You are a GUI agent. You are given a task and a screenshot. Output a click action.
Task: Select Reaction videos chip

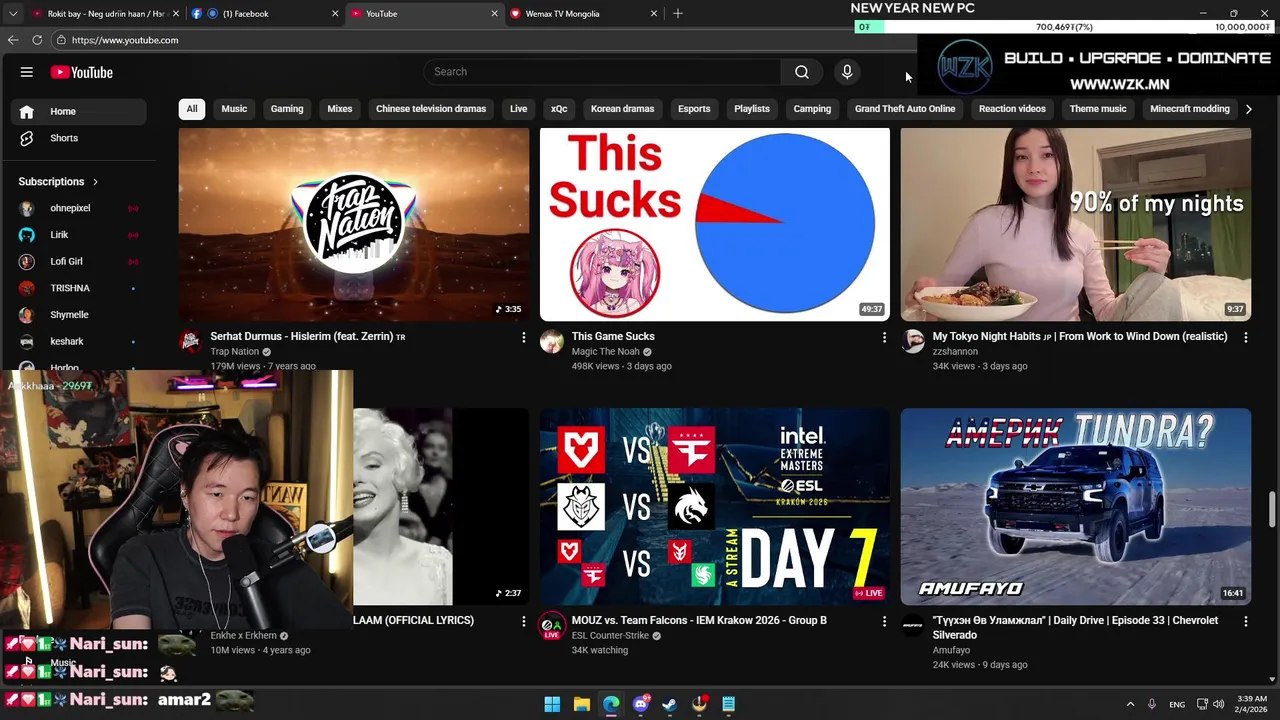1012,109
